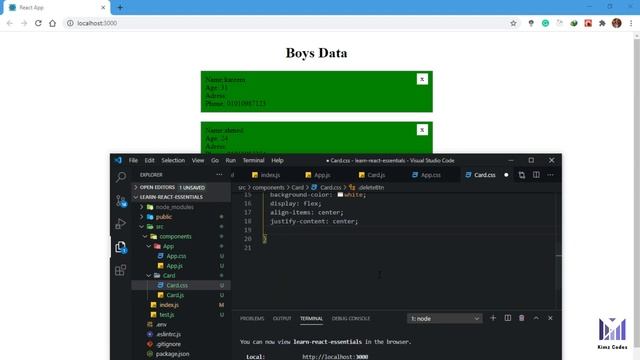
Task: Open the Help menu in VS Code
Action: point(278,160)
